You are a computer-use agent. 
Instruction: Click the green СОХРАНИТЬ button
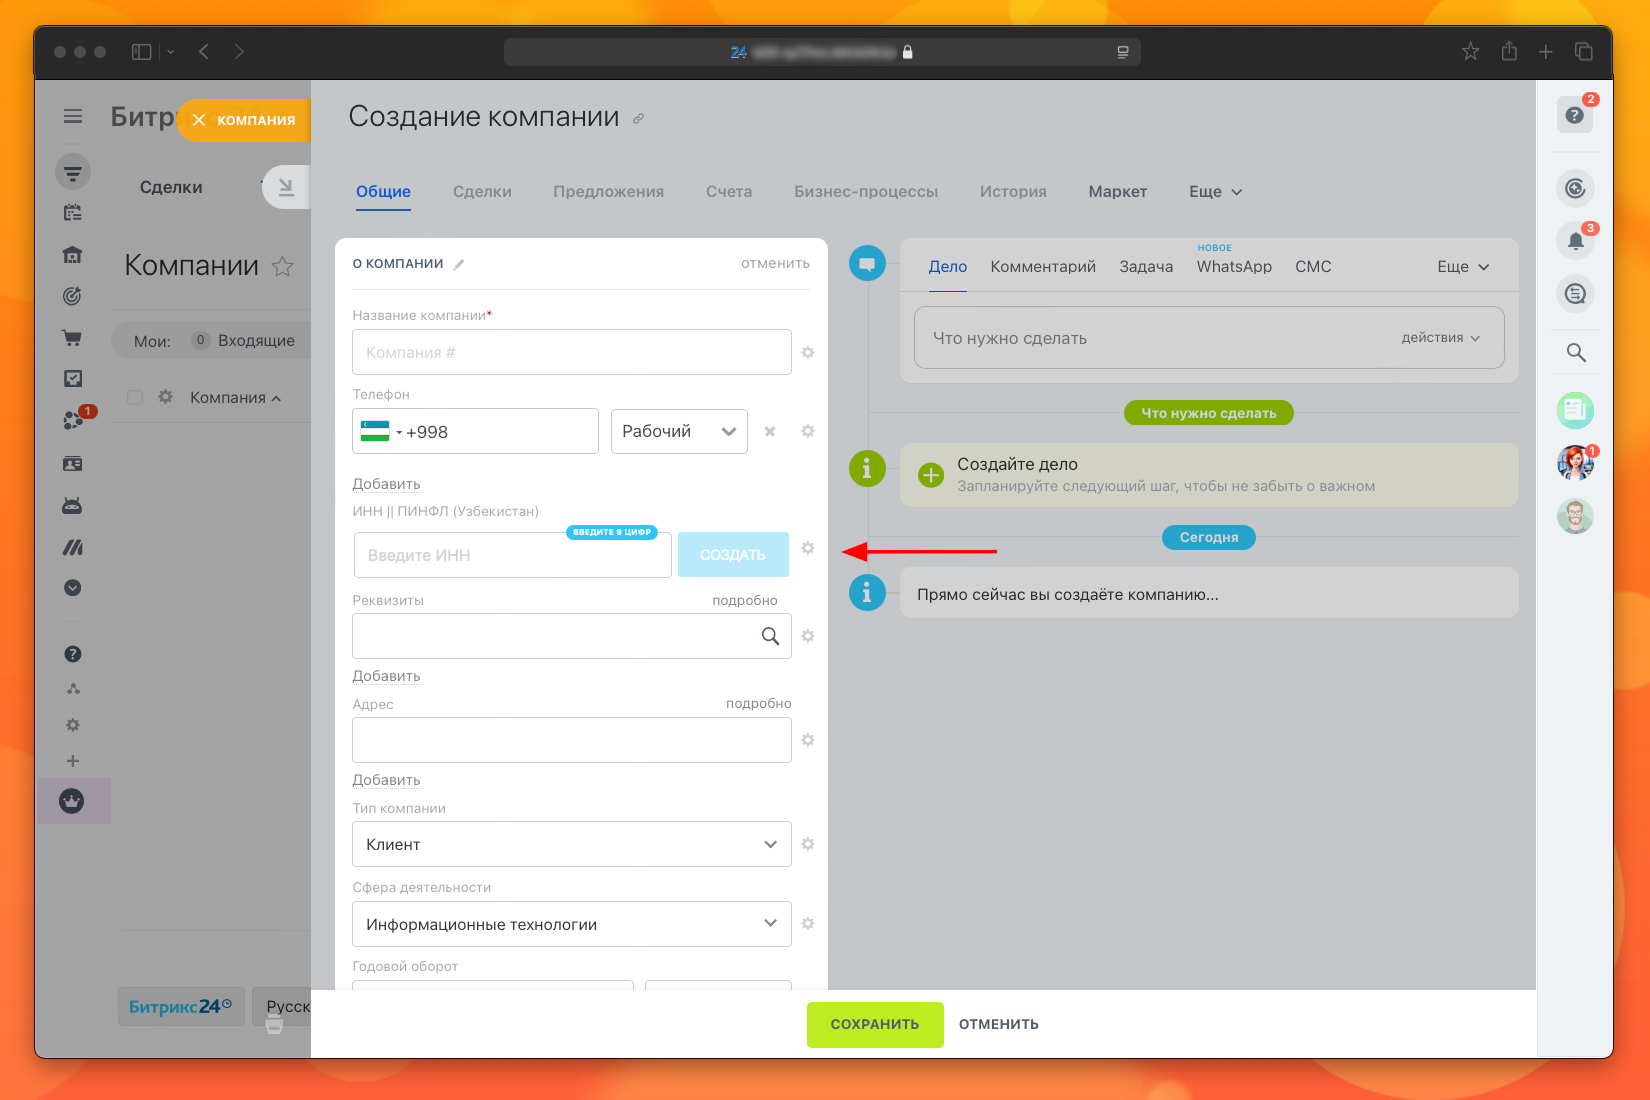pos(875,1024)
